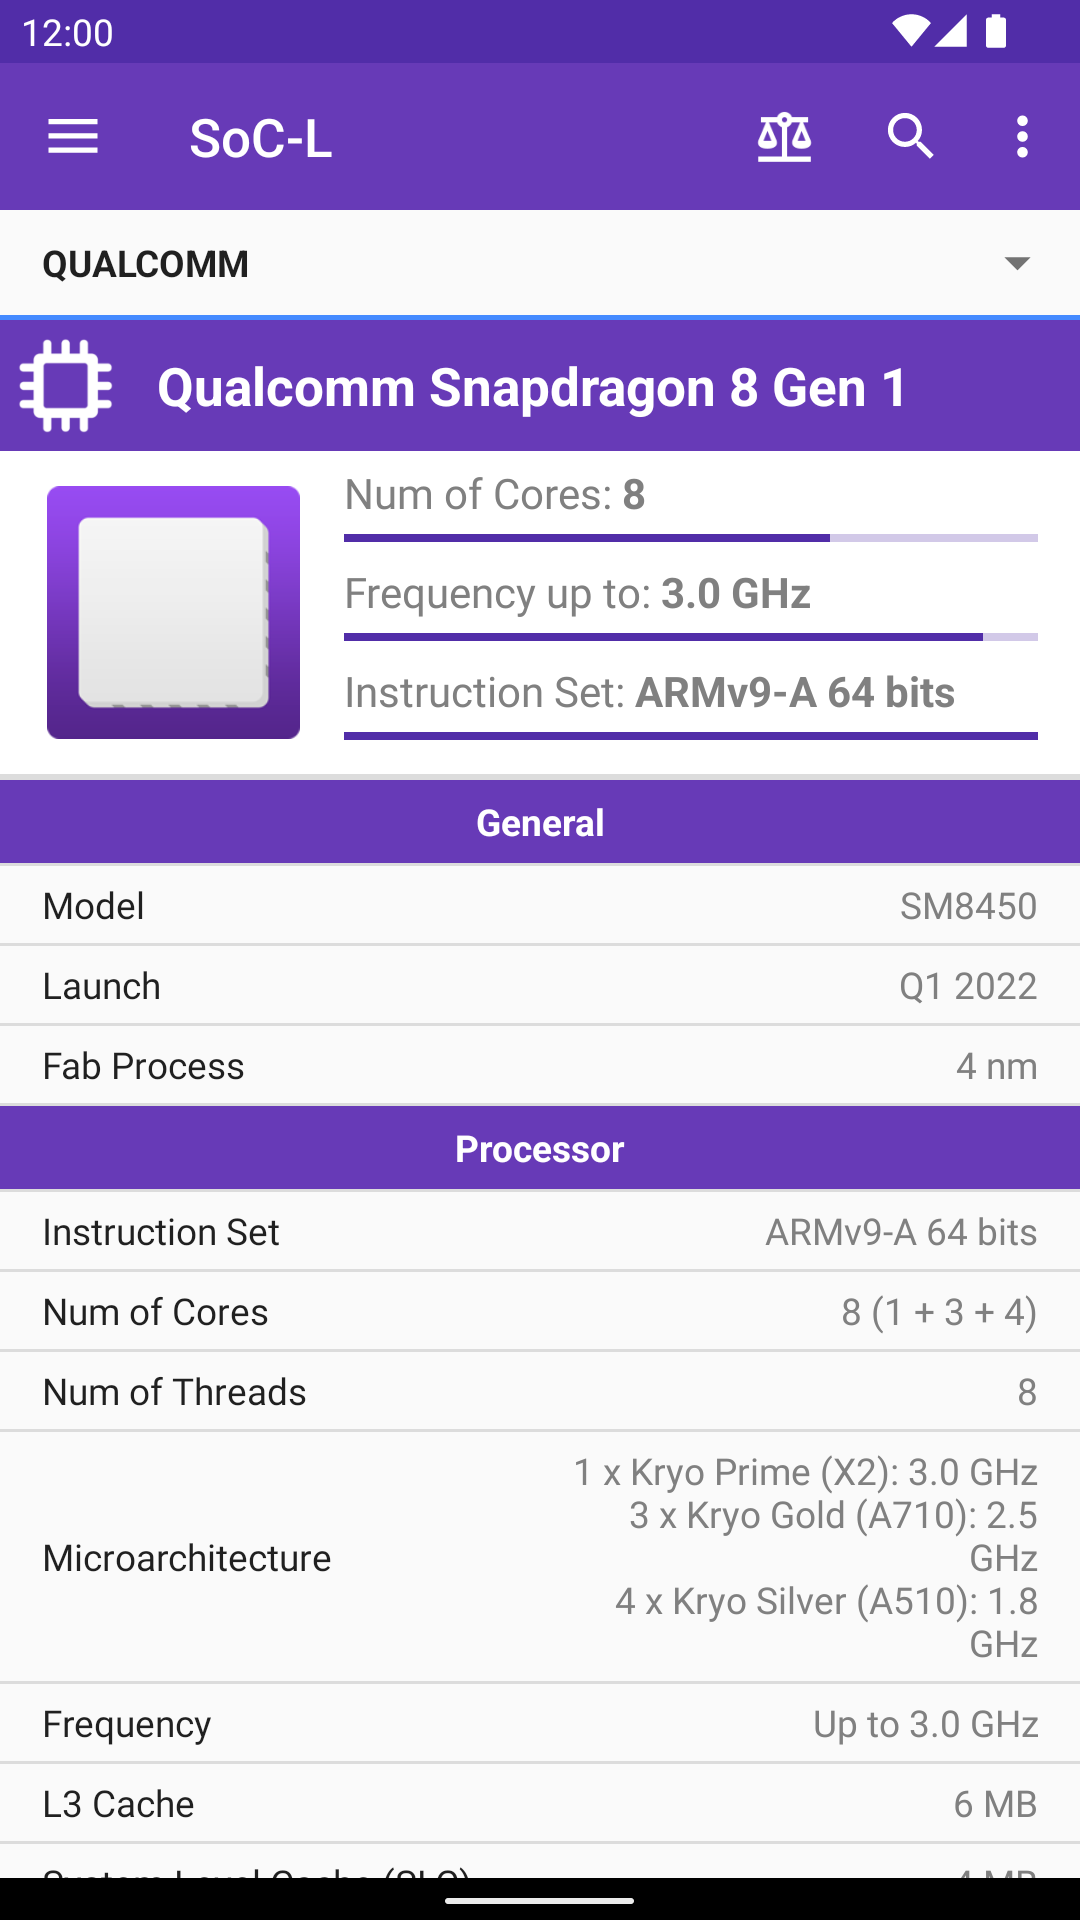
Task: Click the dropdown arrow next to QUALCOMM
Action: tap(1017, 264)
